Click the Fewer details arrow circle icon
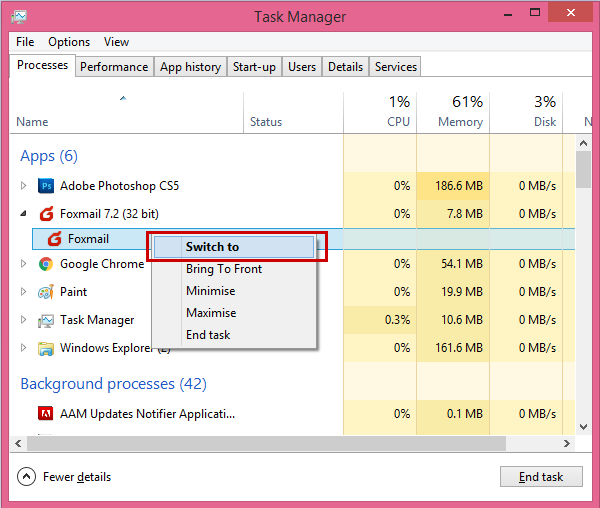600x508 pixels. (x=26, y=477)
